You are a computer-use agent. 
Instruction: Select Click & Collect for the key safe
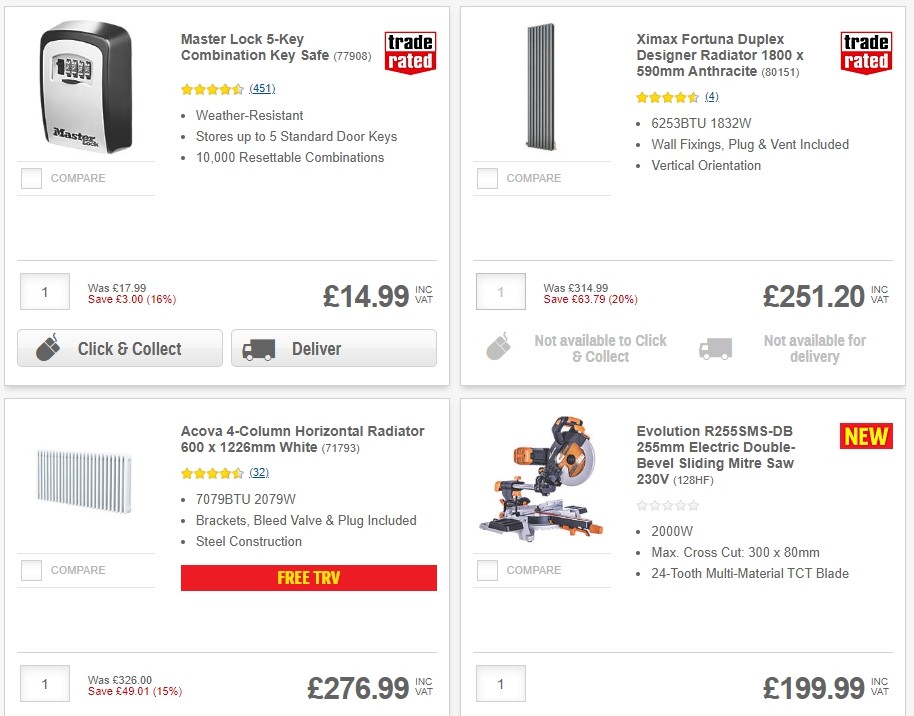119,349
